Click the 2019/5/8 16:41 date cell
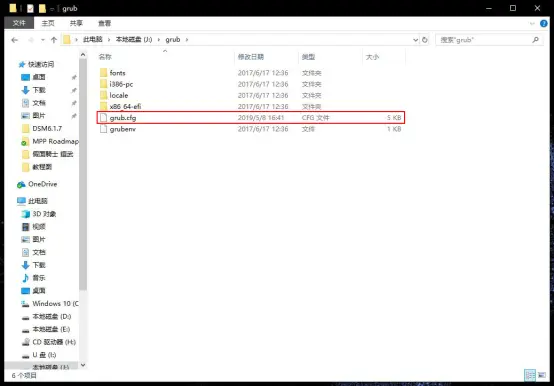 click(x=261, y=118)
